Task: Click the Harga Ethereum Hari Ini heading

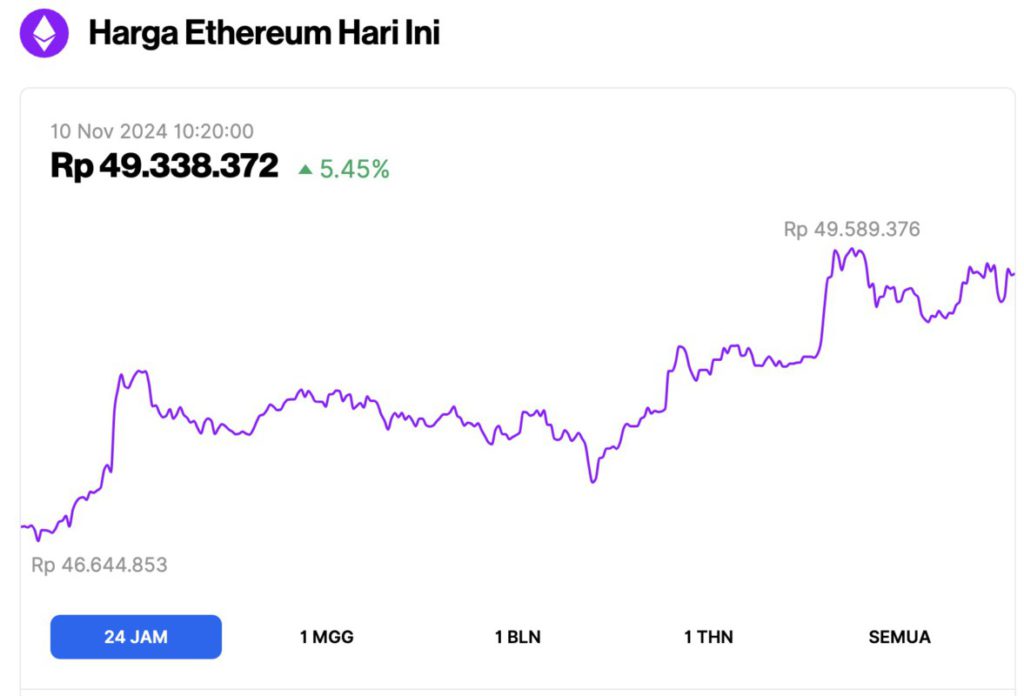Action: 264,33
